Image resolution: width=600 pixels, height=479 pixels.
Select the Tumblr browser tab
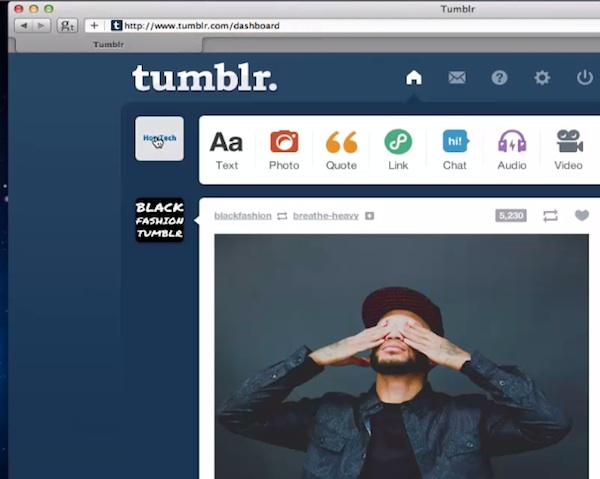coord(108,44)
